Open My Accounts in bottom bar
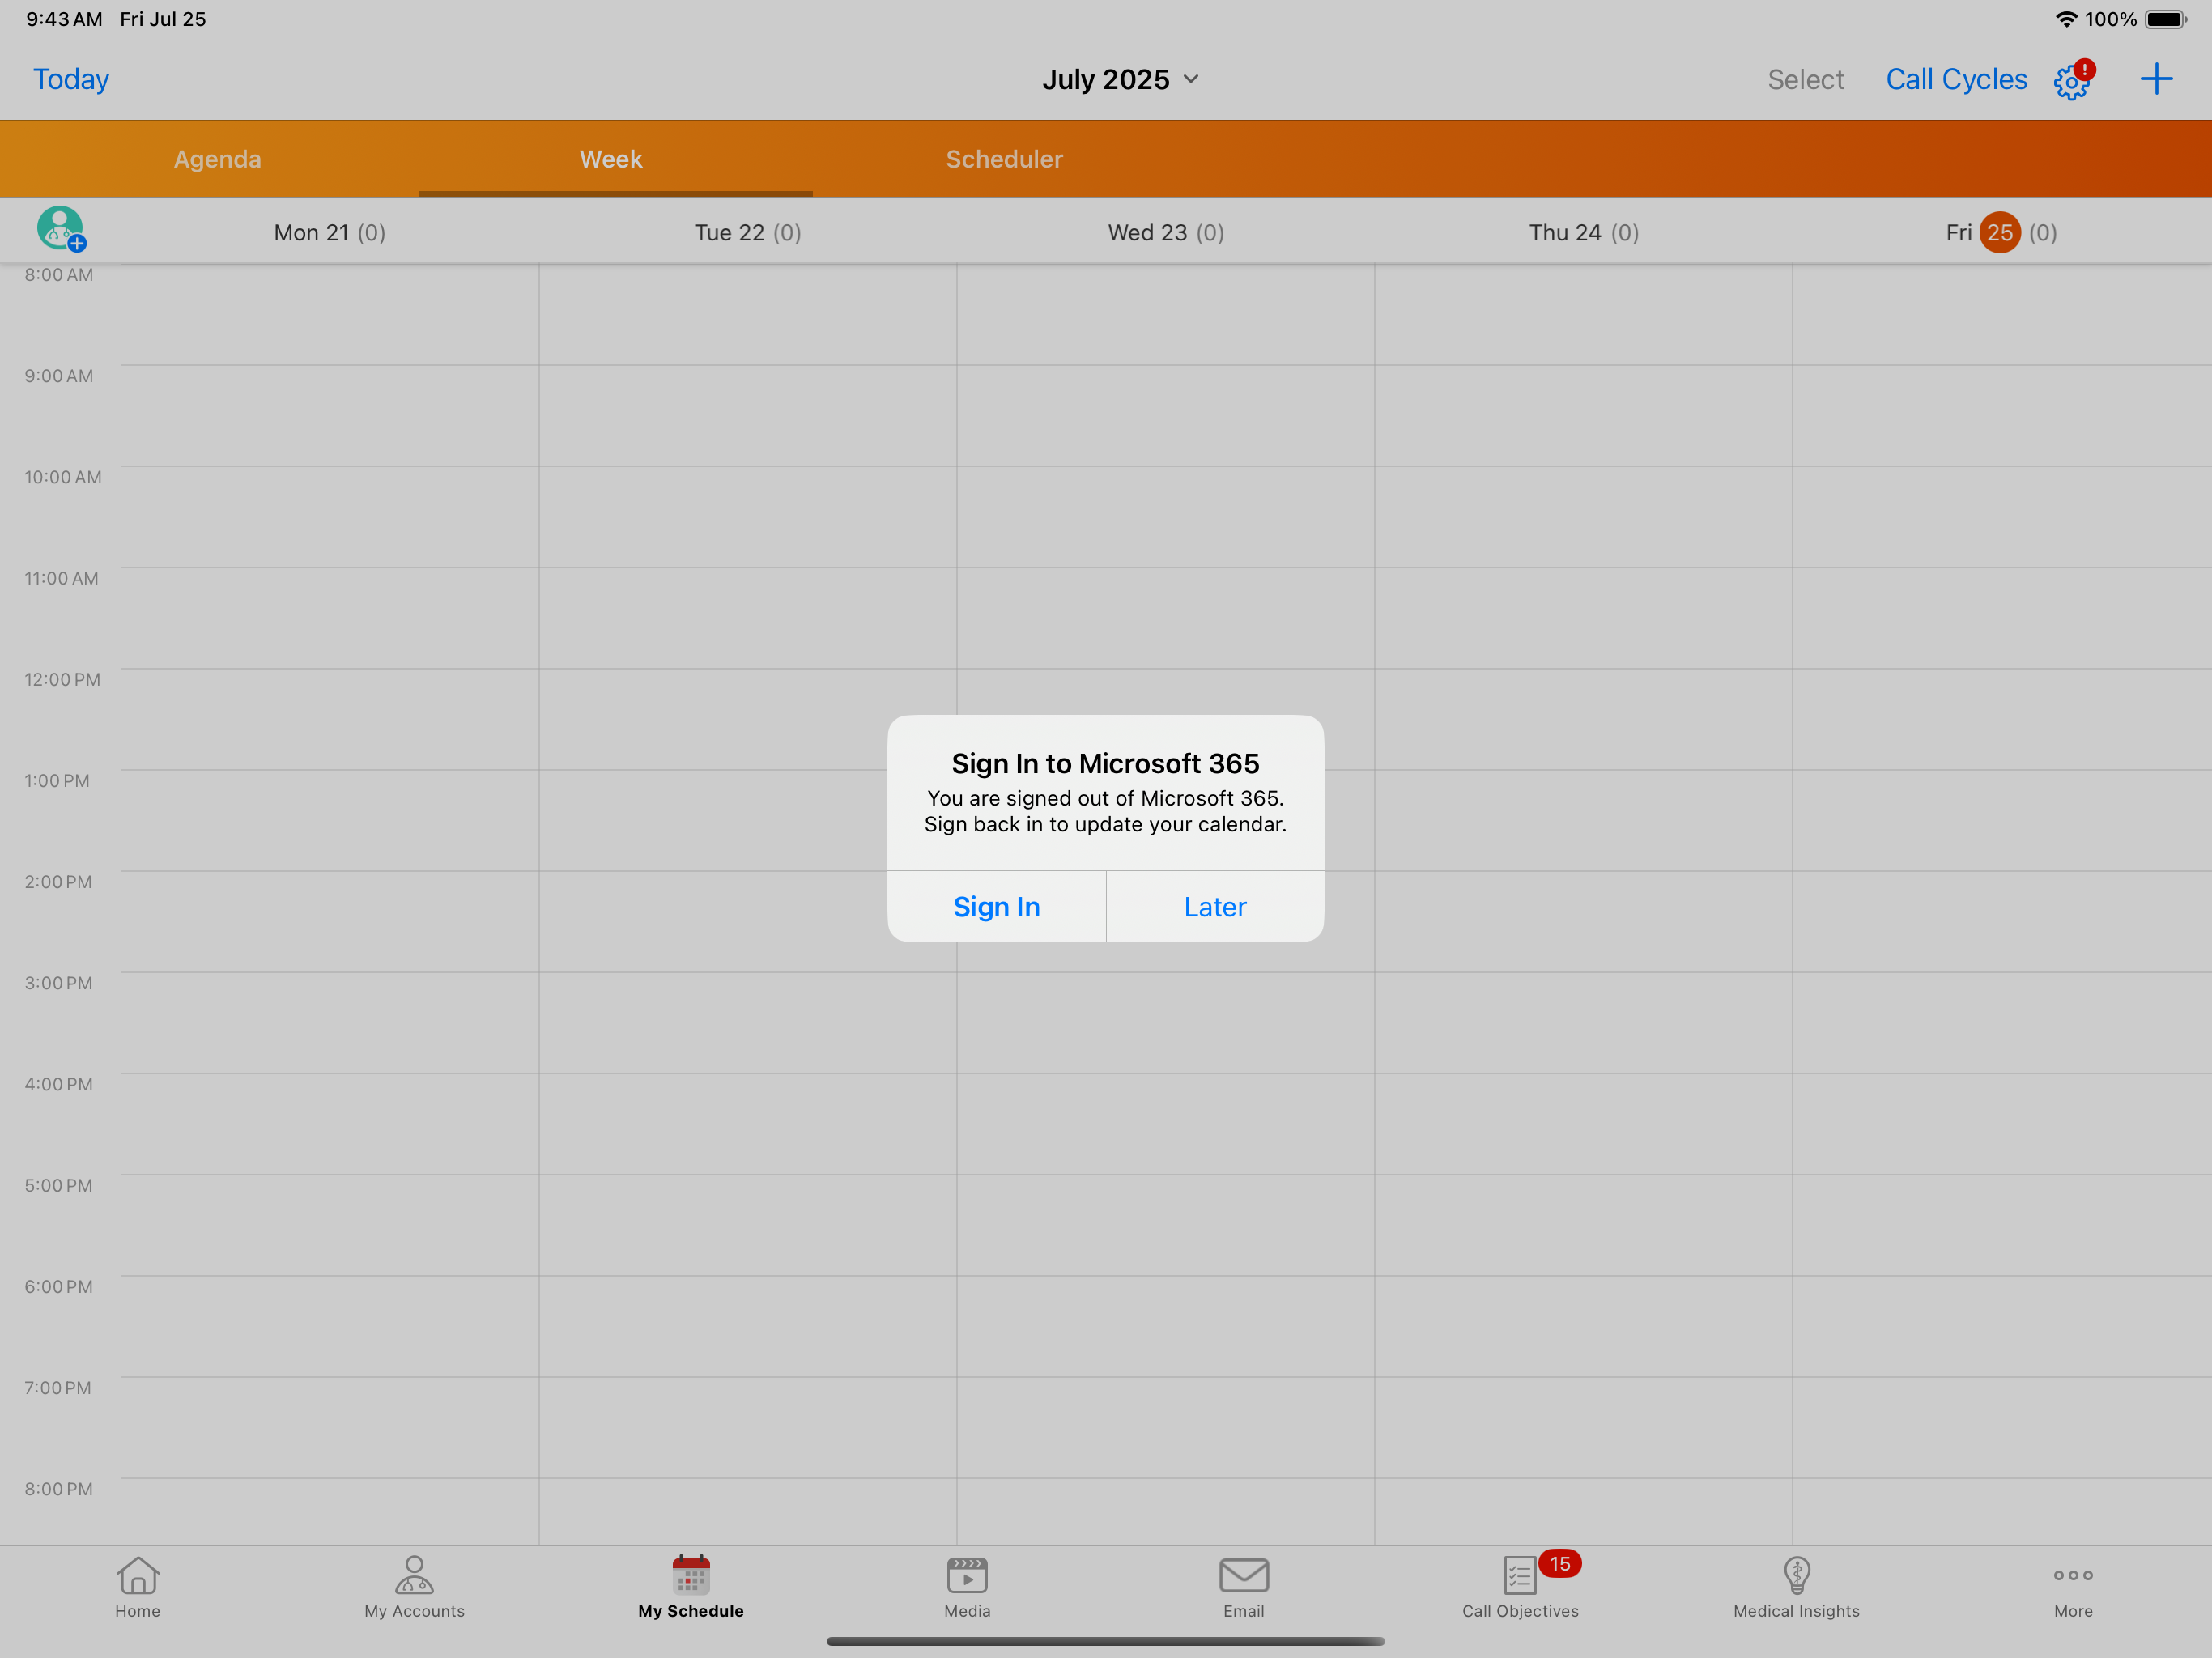Image resolution: width=2212 pixels, height=1658 pixels. pos(414,1585)
